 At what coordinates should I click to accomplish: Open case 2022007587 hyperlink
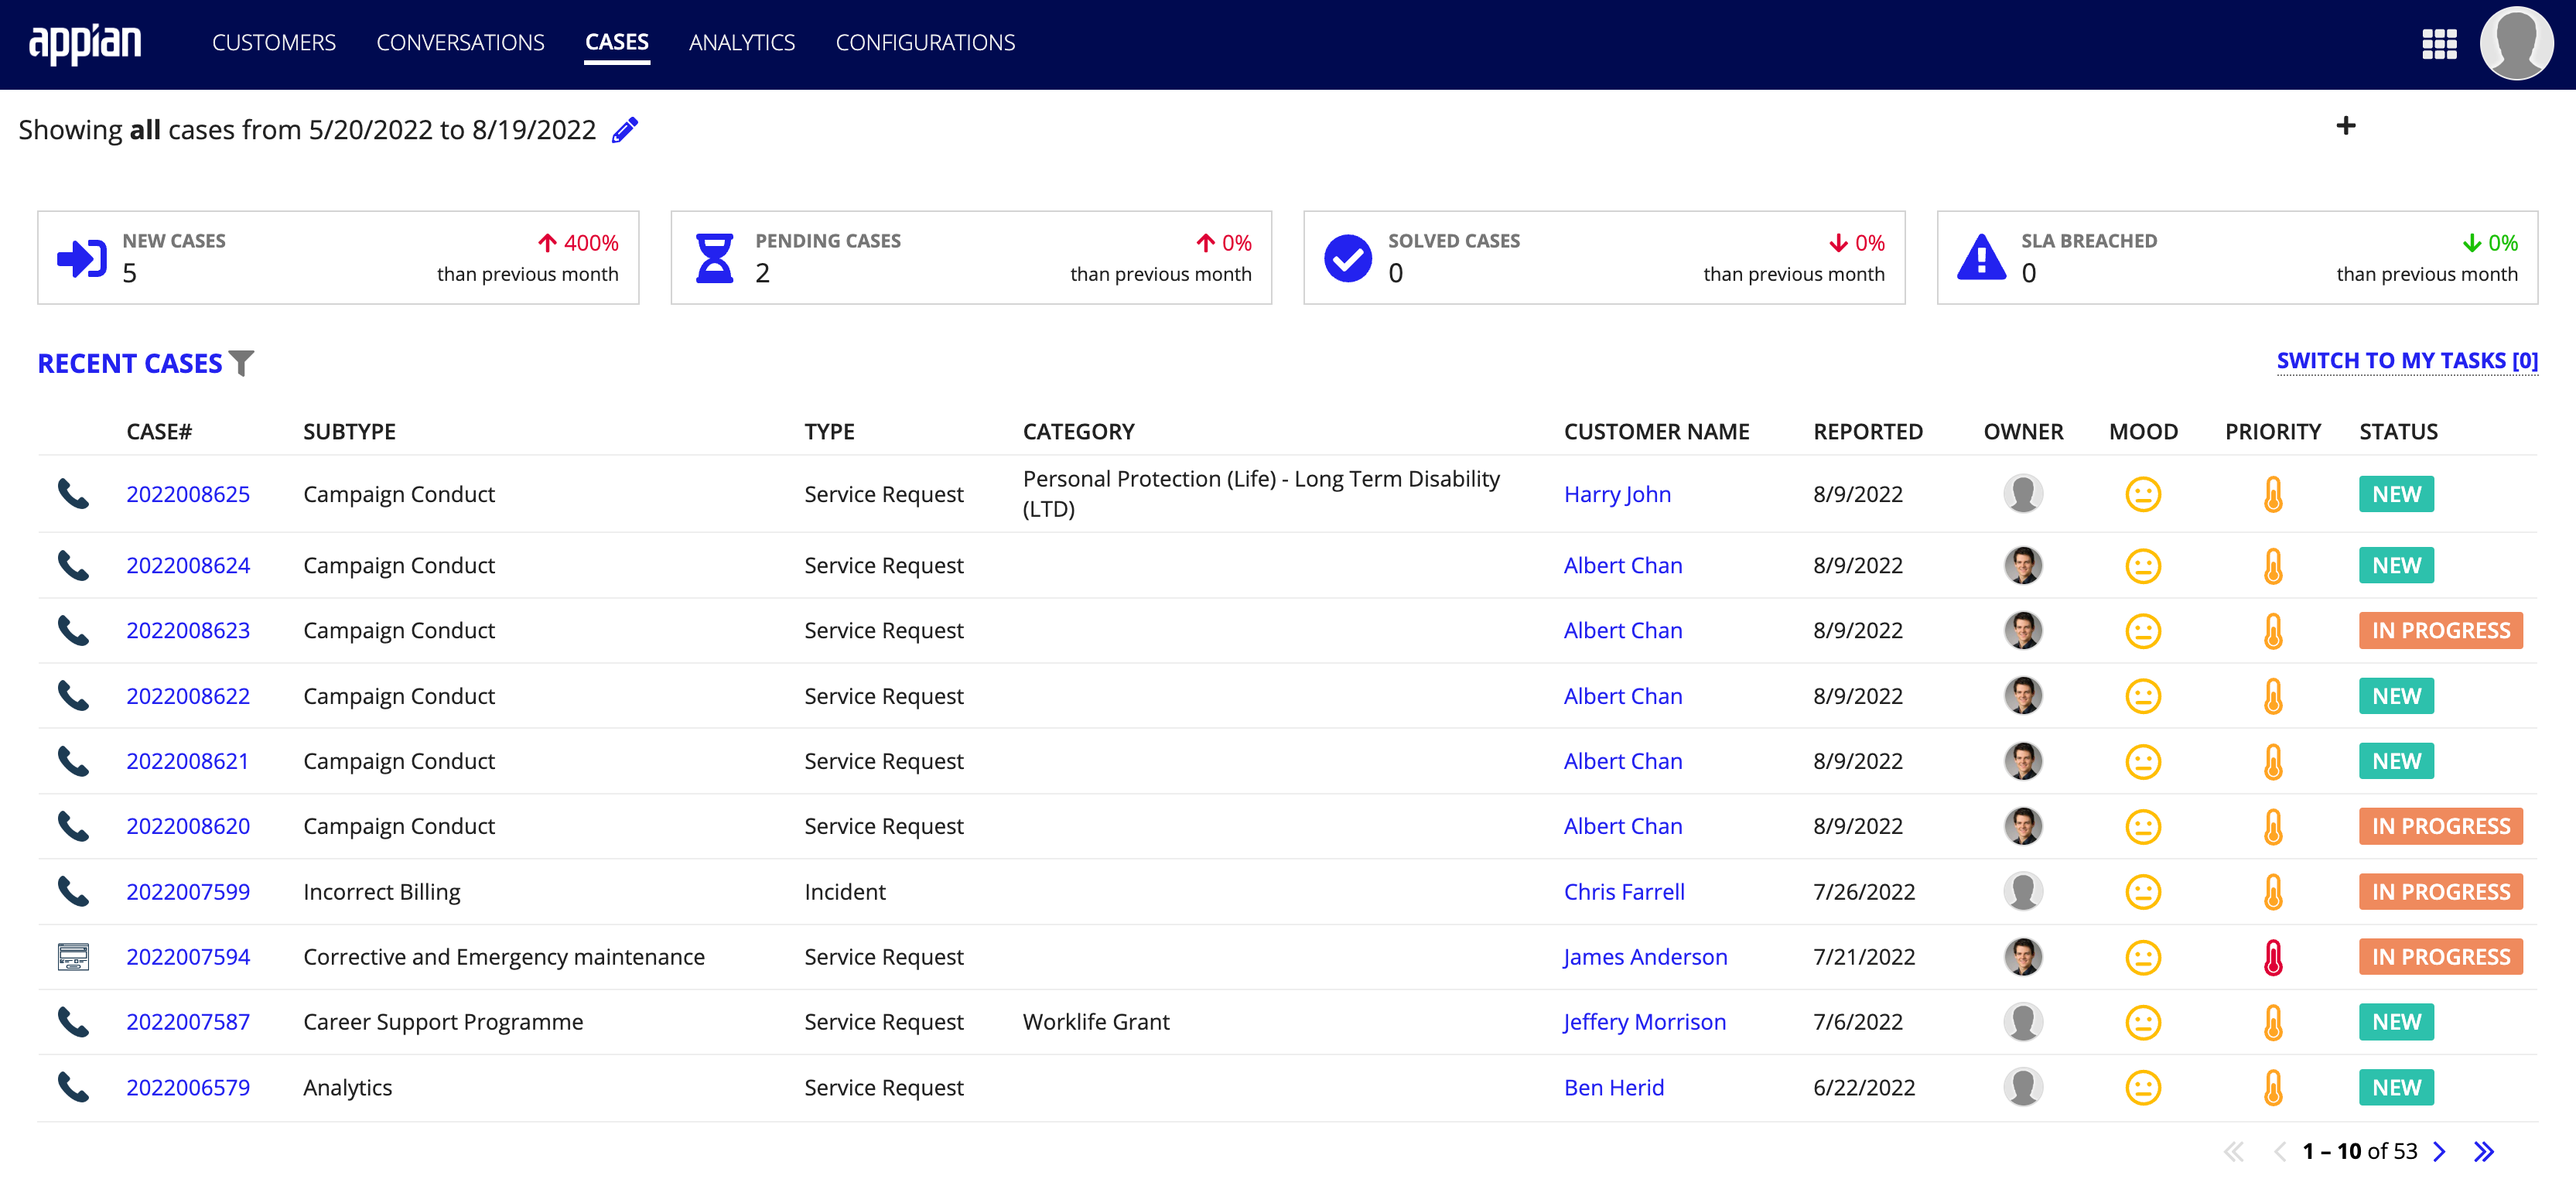[x=187, y=1020]
